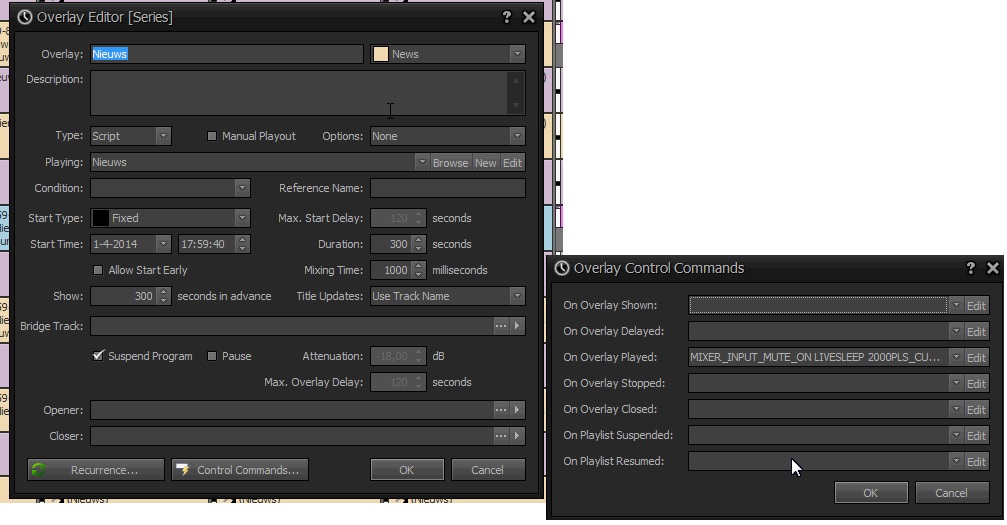
Task: Click the Closer play arrow icon
Action: [517, 436]
